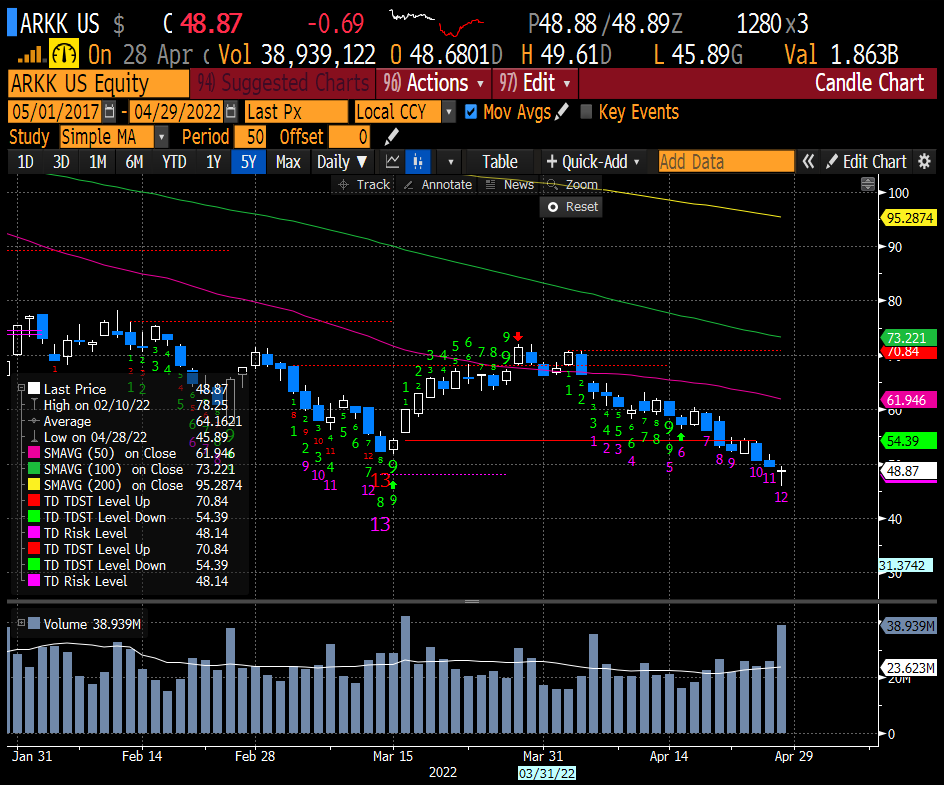The width and height of the screenshot is (944, 785).
Task: Activate the Zoom tool
Action: coord(572,185)
